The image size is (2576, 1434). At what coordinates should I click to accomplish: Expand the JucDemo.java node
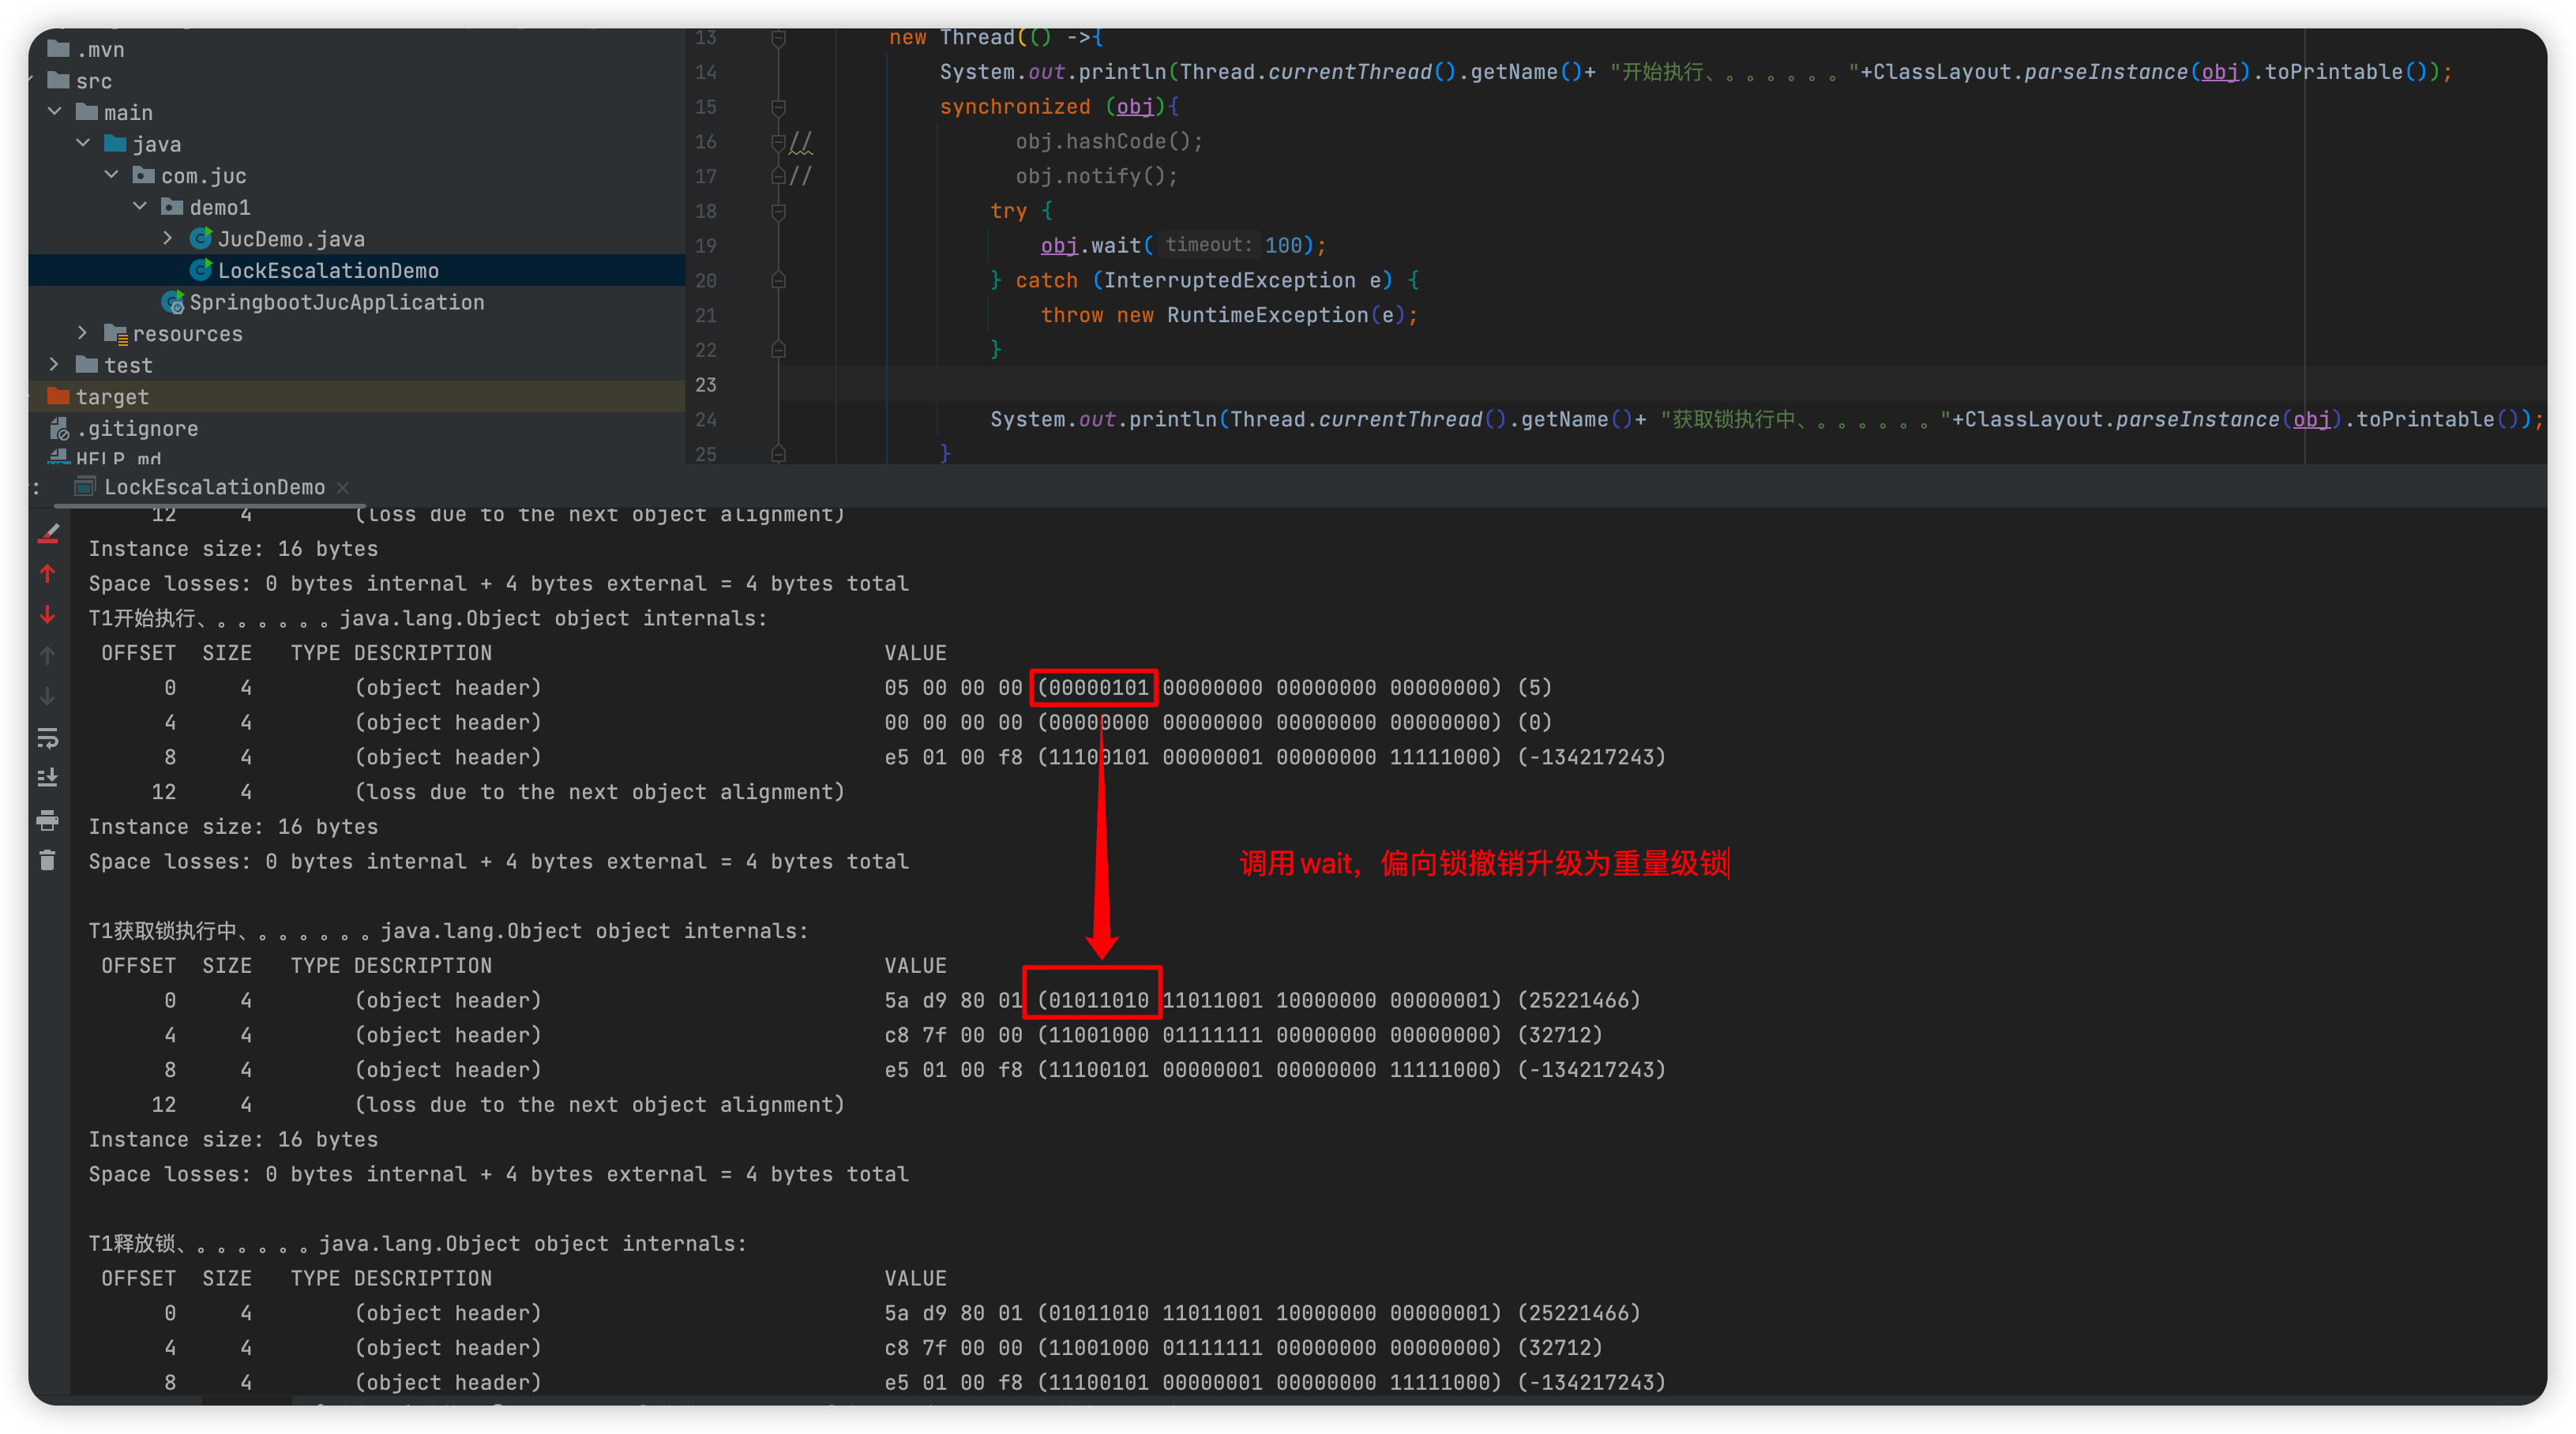pyautogui.click(x=168, y=238)
